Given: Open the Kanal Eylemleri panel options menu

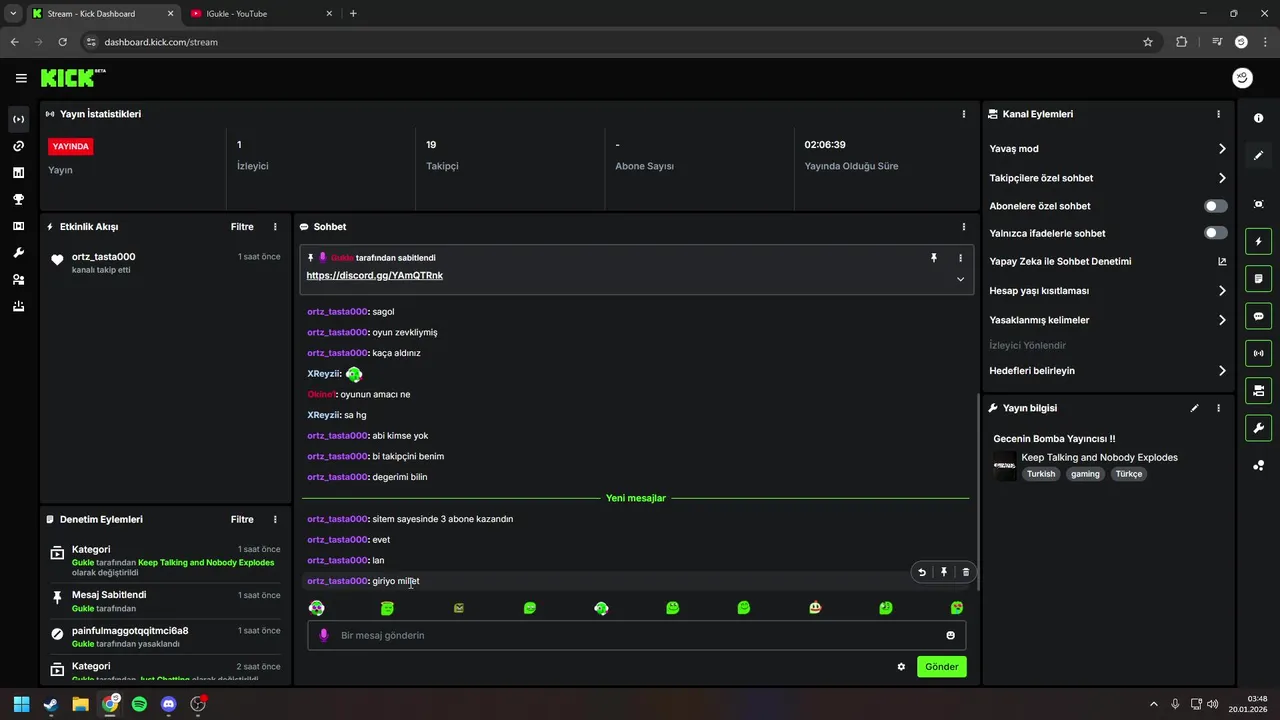Looking at the screenshot, I should 1218,114.
